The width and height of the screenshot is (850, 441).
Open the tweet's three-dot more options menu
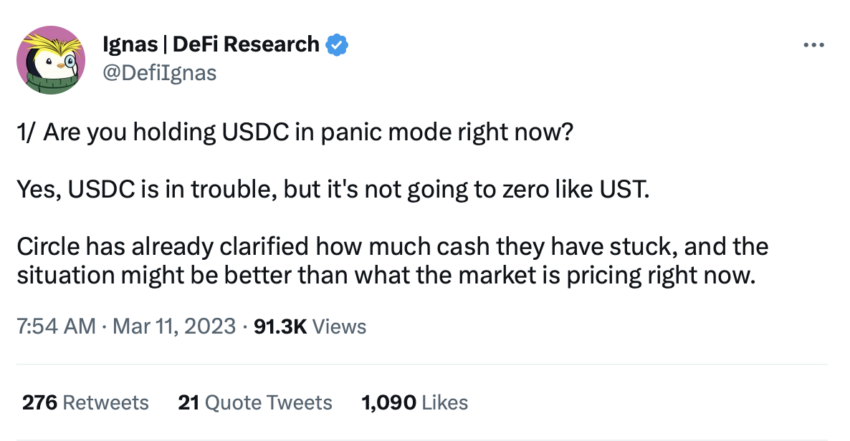click(x=814, y=46)
